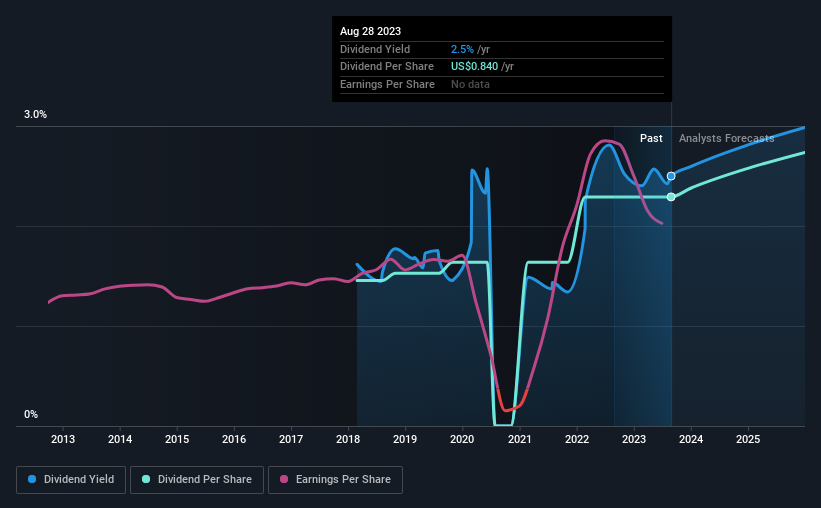Click the pink Earnings Per Share legend dot
Image resolution: width=821 pixels, height=508 pixels.
coord(284,479)
